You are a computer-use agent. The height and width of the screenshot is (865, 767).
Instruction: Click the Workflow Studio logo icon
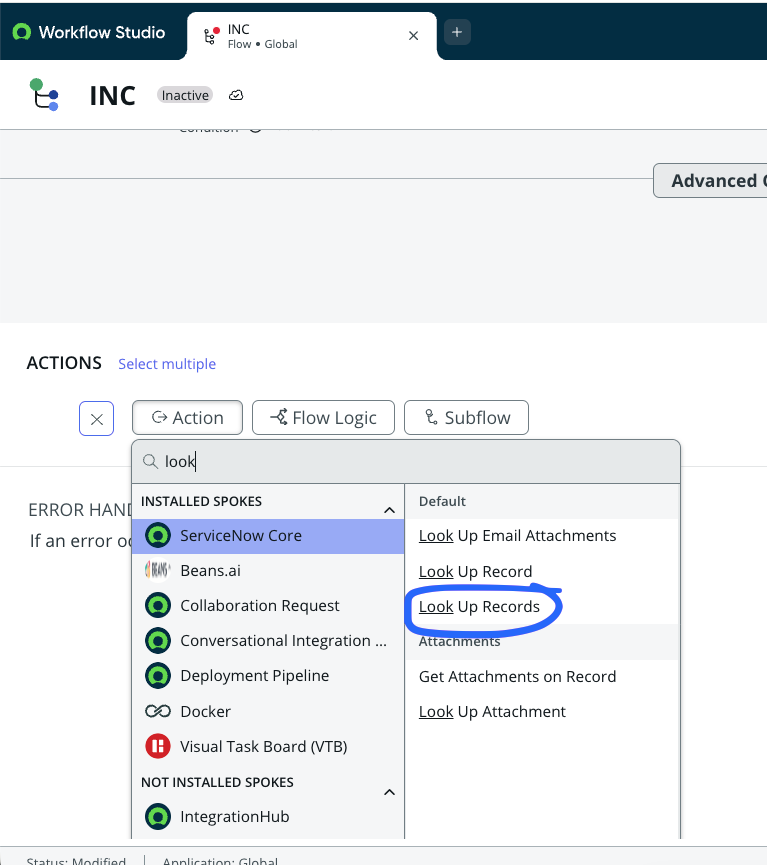pyautogui.click(x=22, y=32)
